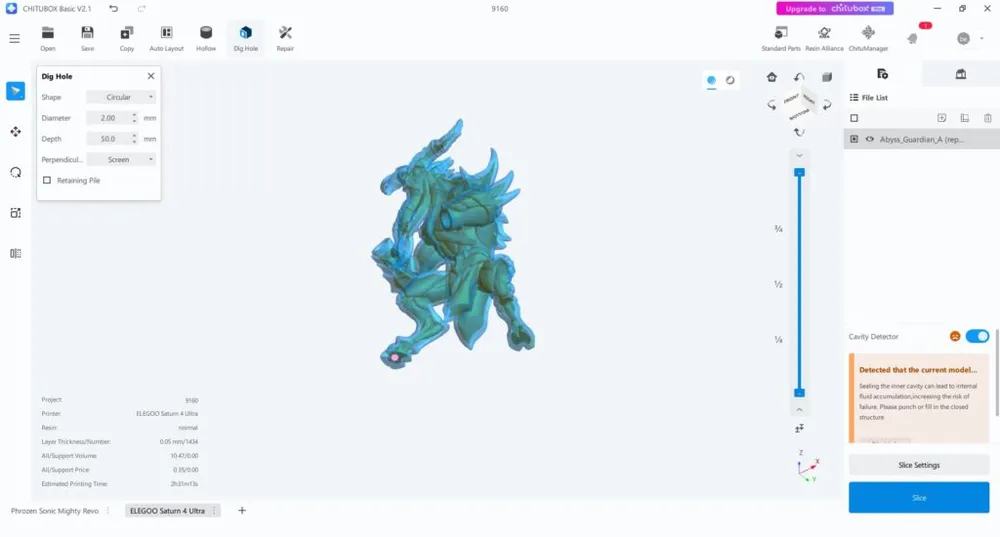Open the Repair tool

[285, 34]
